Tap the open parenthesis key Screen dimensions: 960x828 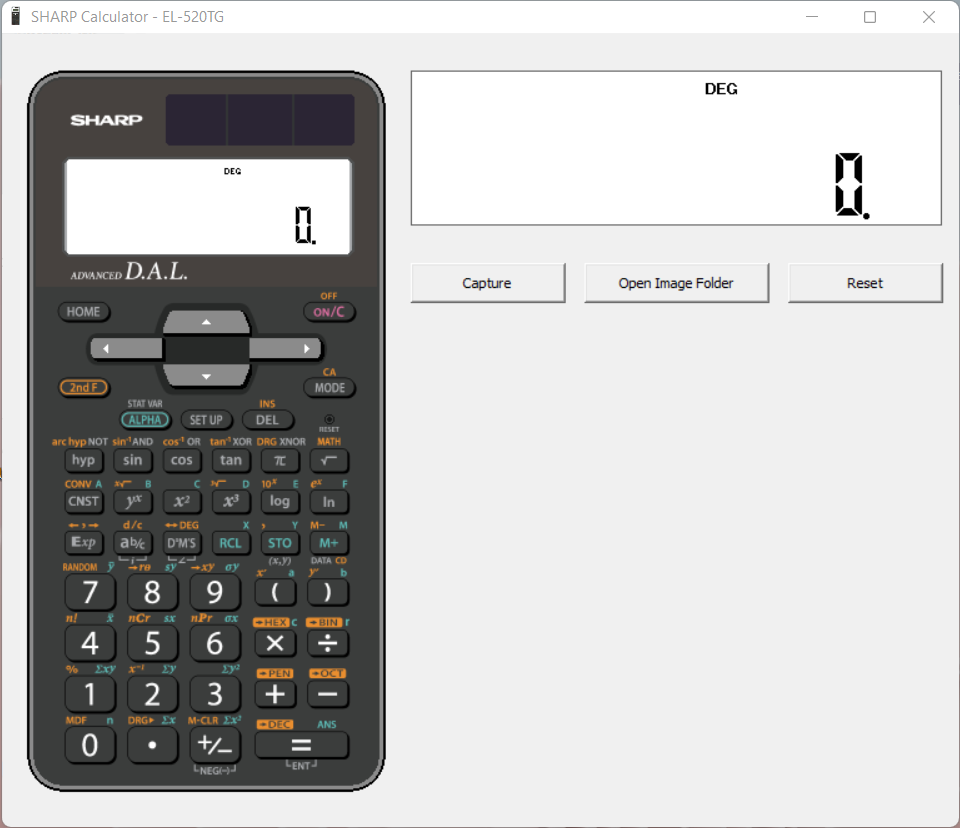coord(275,593)
